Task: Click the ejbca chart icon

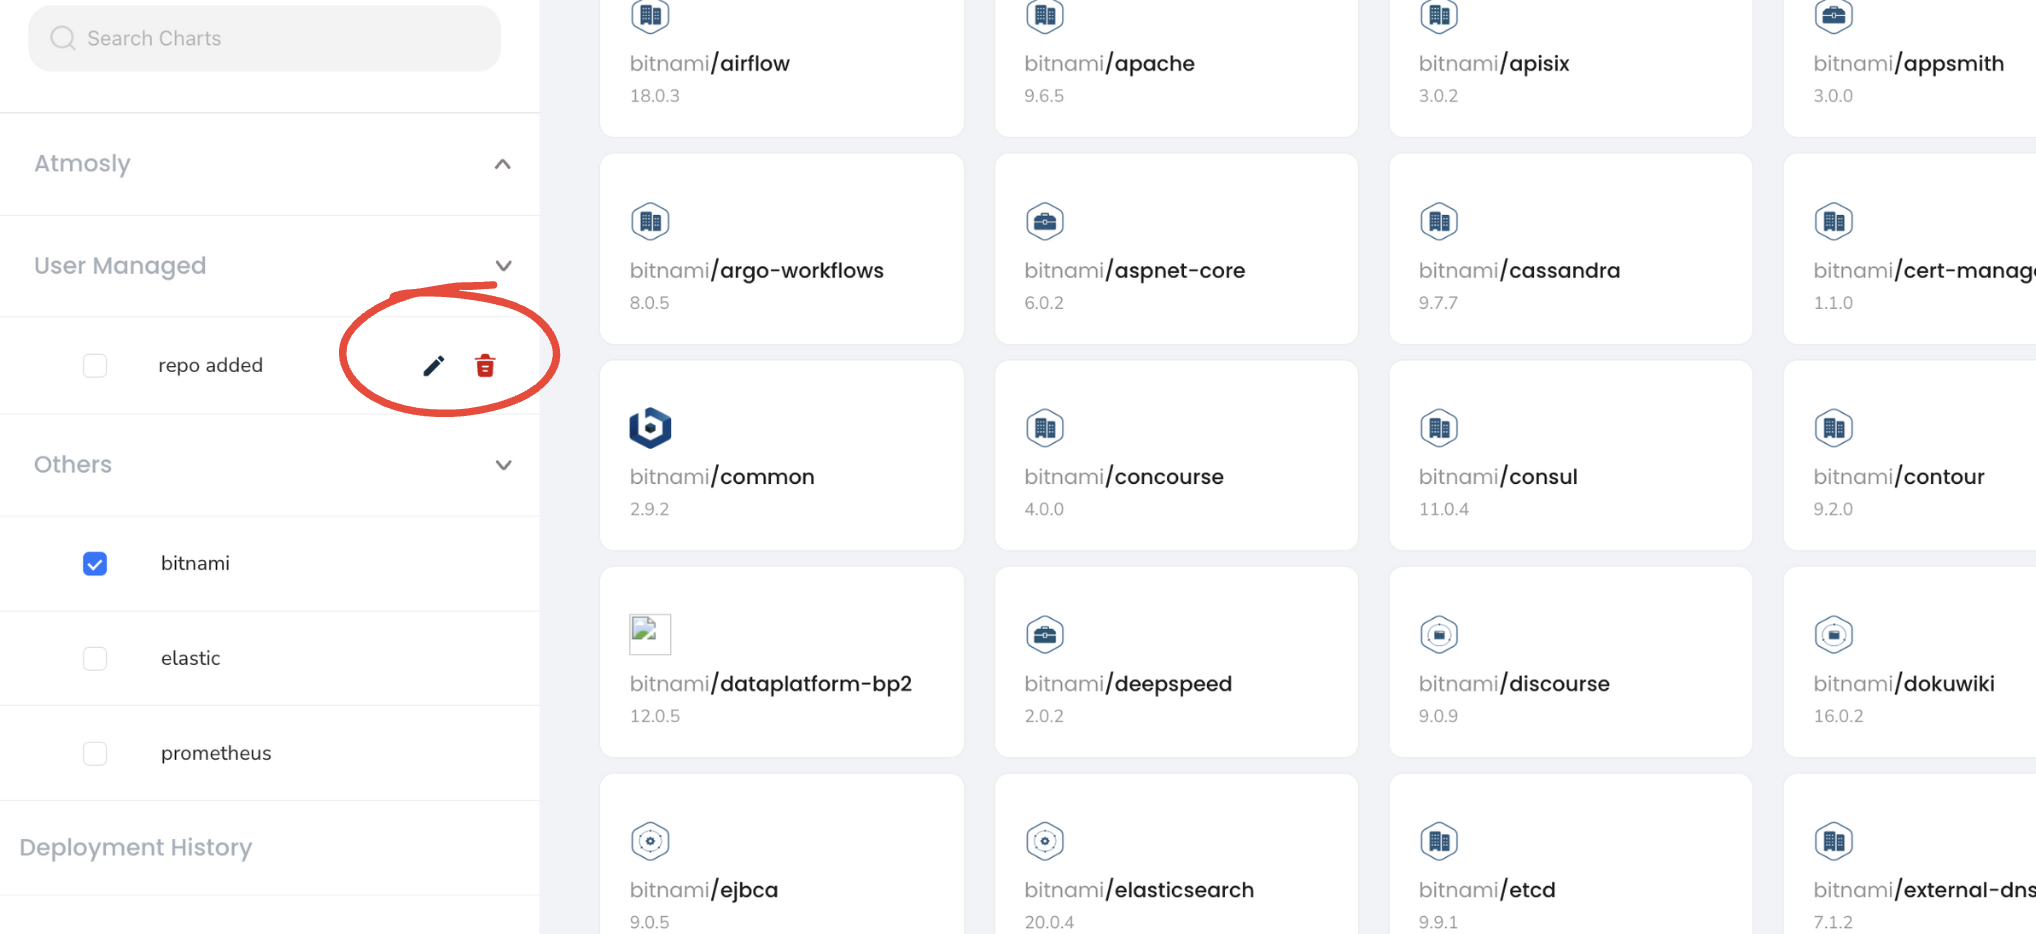Action: [650, 841]
